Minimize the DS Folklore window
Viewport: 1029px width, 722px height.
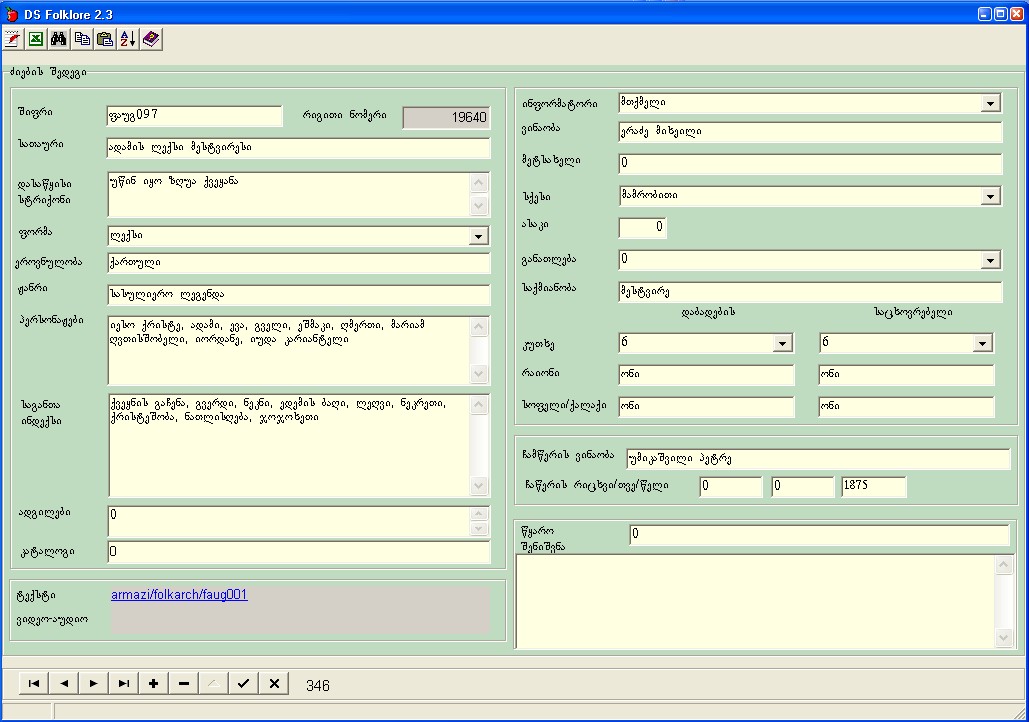pos(985,14)
